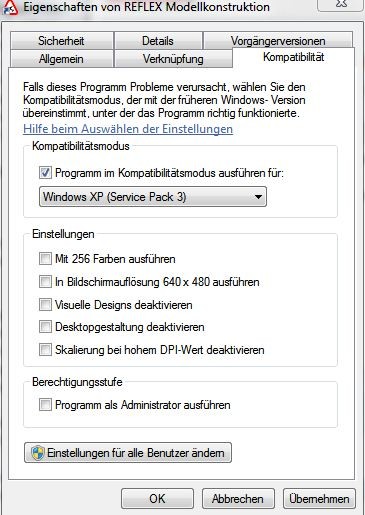Image resolution: width=365 pixels, height=515 pixels.
Task: Check Desktopgestaltung deaktivieren
Action: tap(45, 327)
